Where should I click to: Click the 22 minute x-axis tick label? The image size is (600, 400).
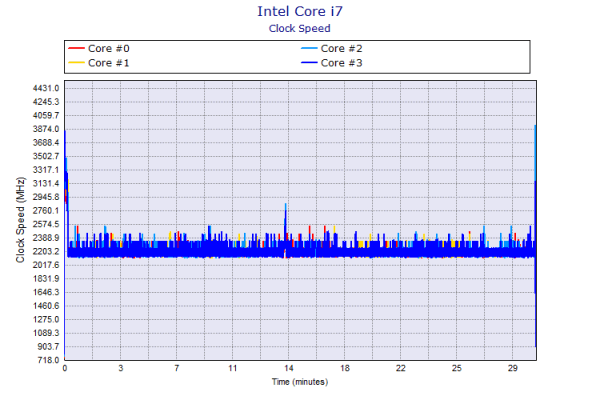(x=401, y=368)
